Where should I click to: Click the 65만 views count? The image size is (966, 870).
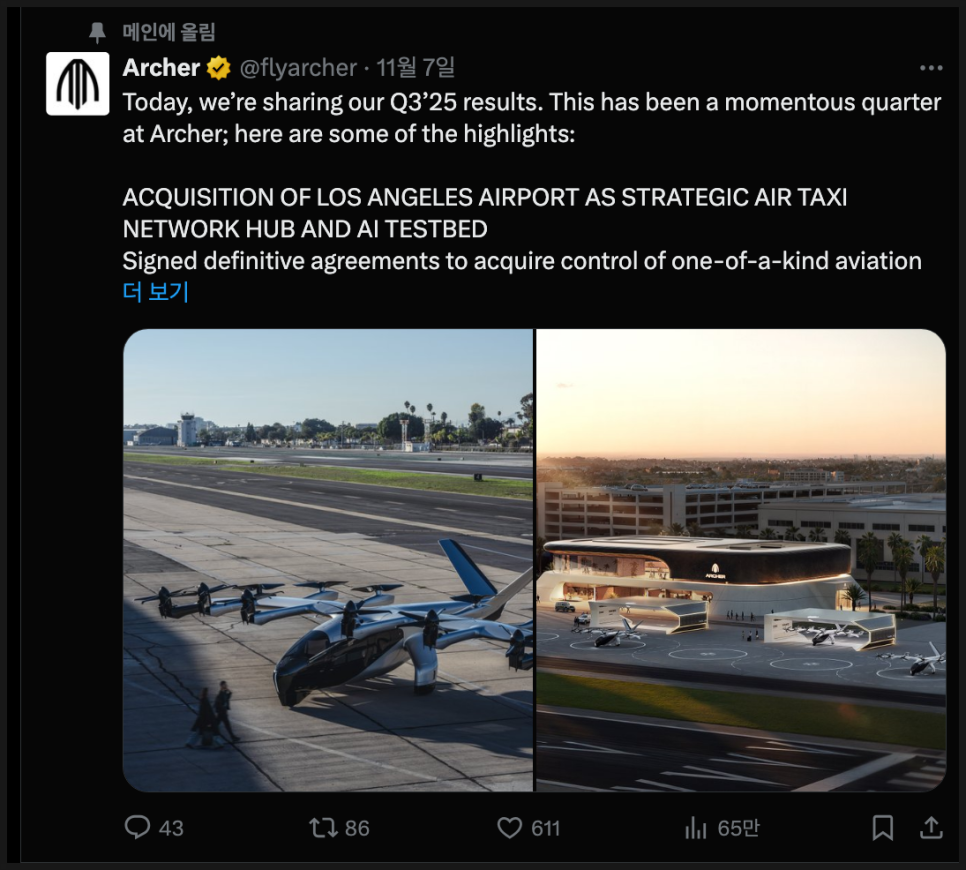pyautogui.click(x=738, y=828)
